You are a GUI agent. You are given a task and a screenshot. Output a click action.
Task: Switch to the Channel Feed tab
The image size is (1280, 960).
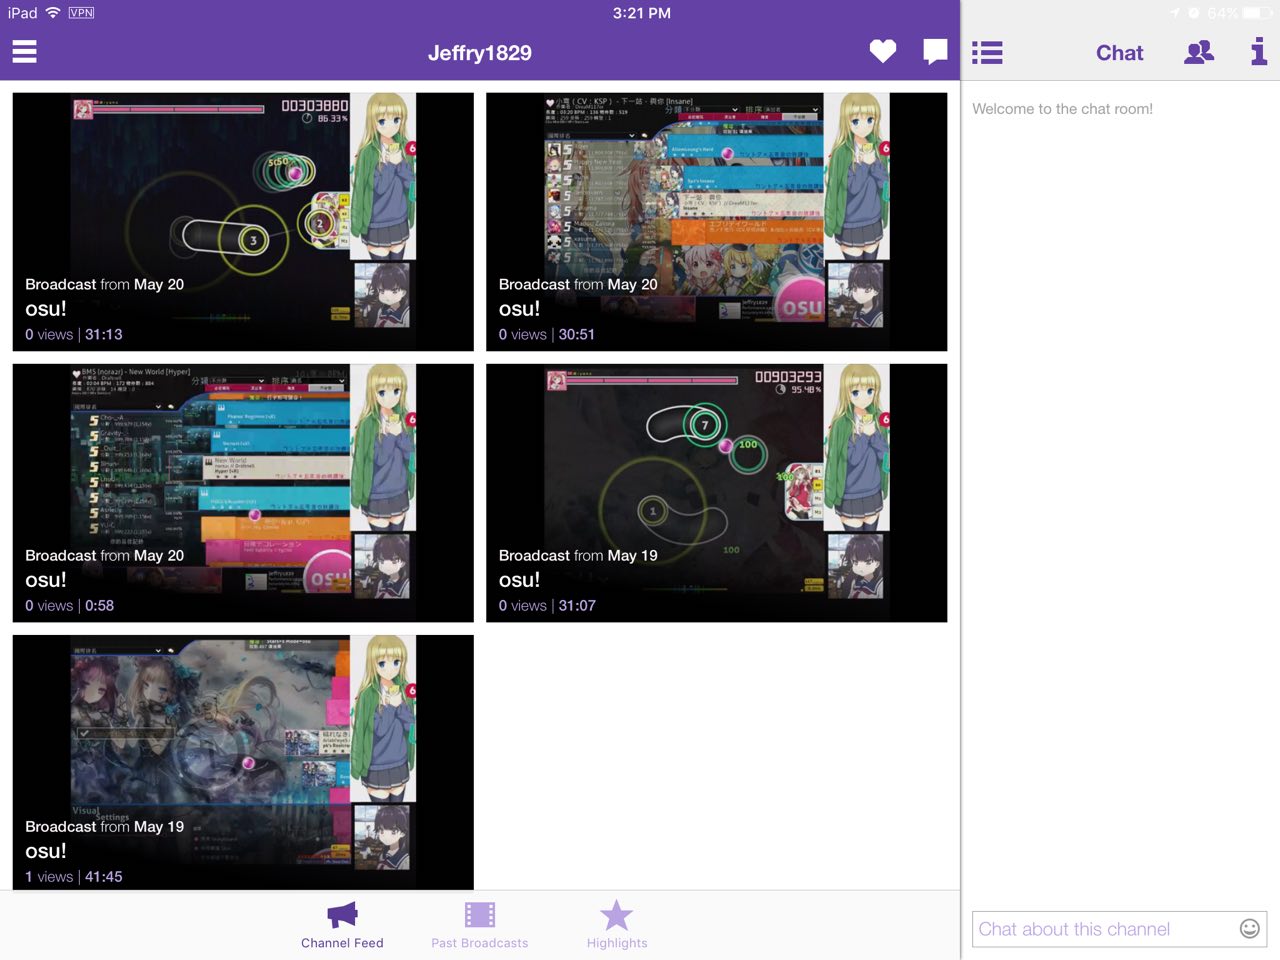(342, 925)
